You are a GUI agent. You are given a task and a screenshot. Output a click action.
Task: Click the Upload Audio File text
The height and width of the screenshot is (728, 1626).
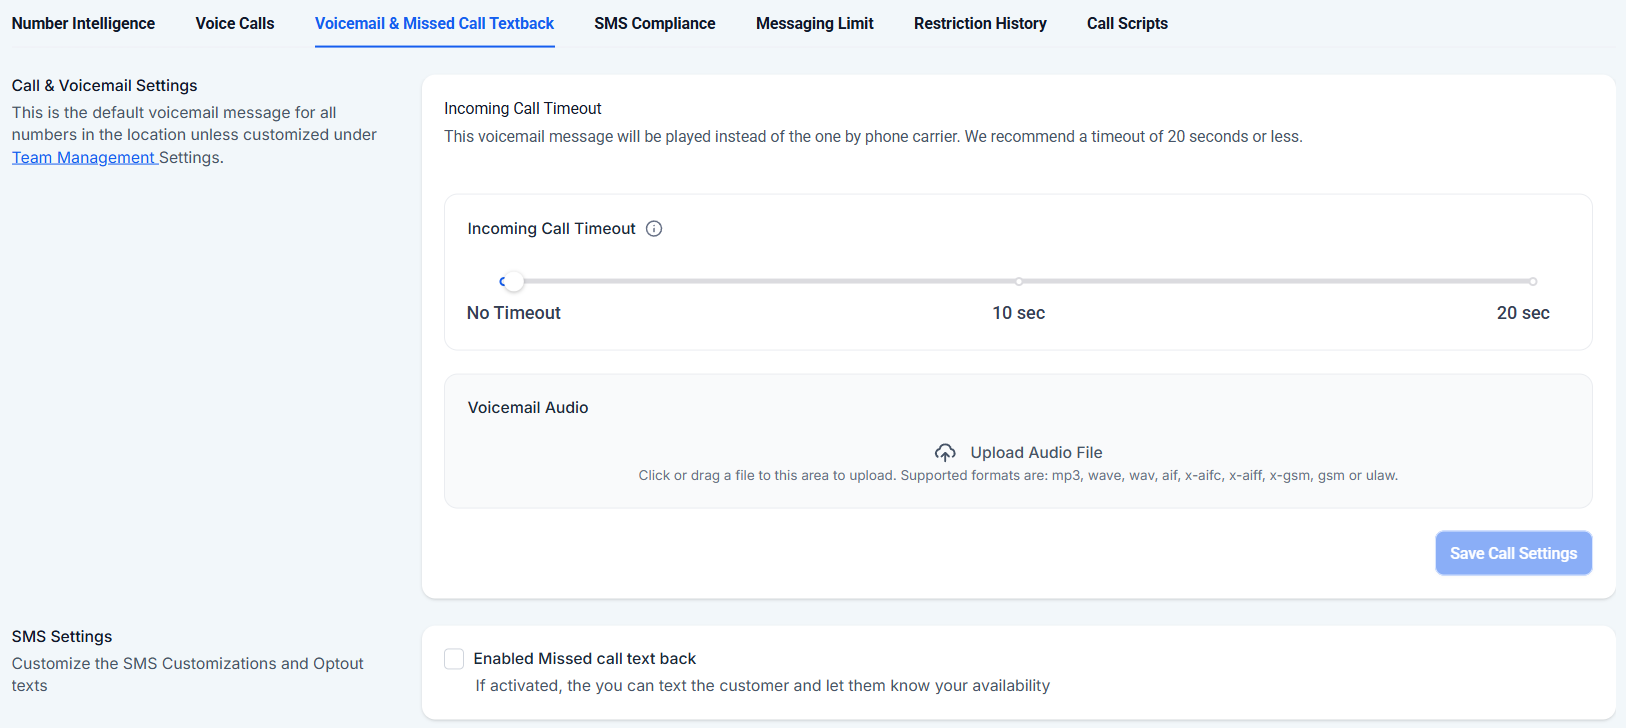click(1036, 453)
